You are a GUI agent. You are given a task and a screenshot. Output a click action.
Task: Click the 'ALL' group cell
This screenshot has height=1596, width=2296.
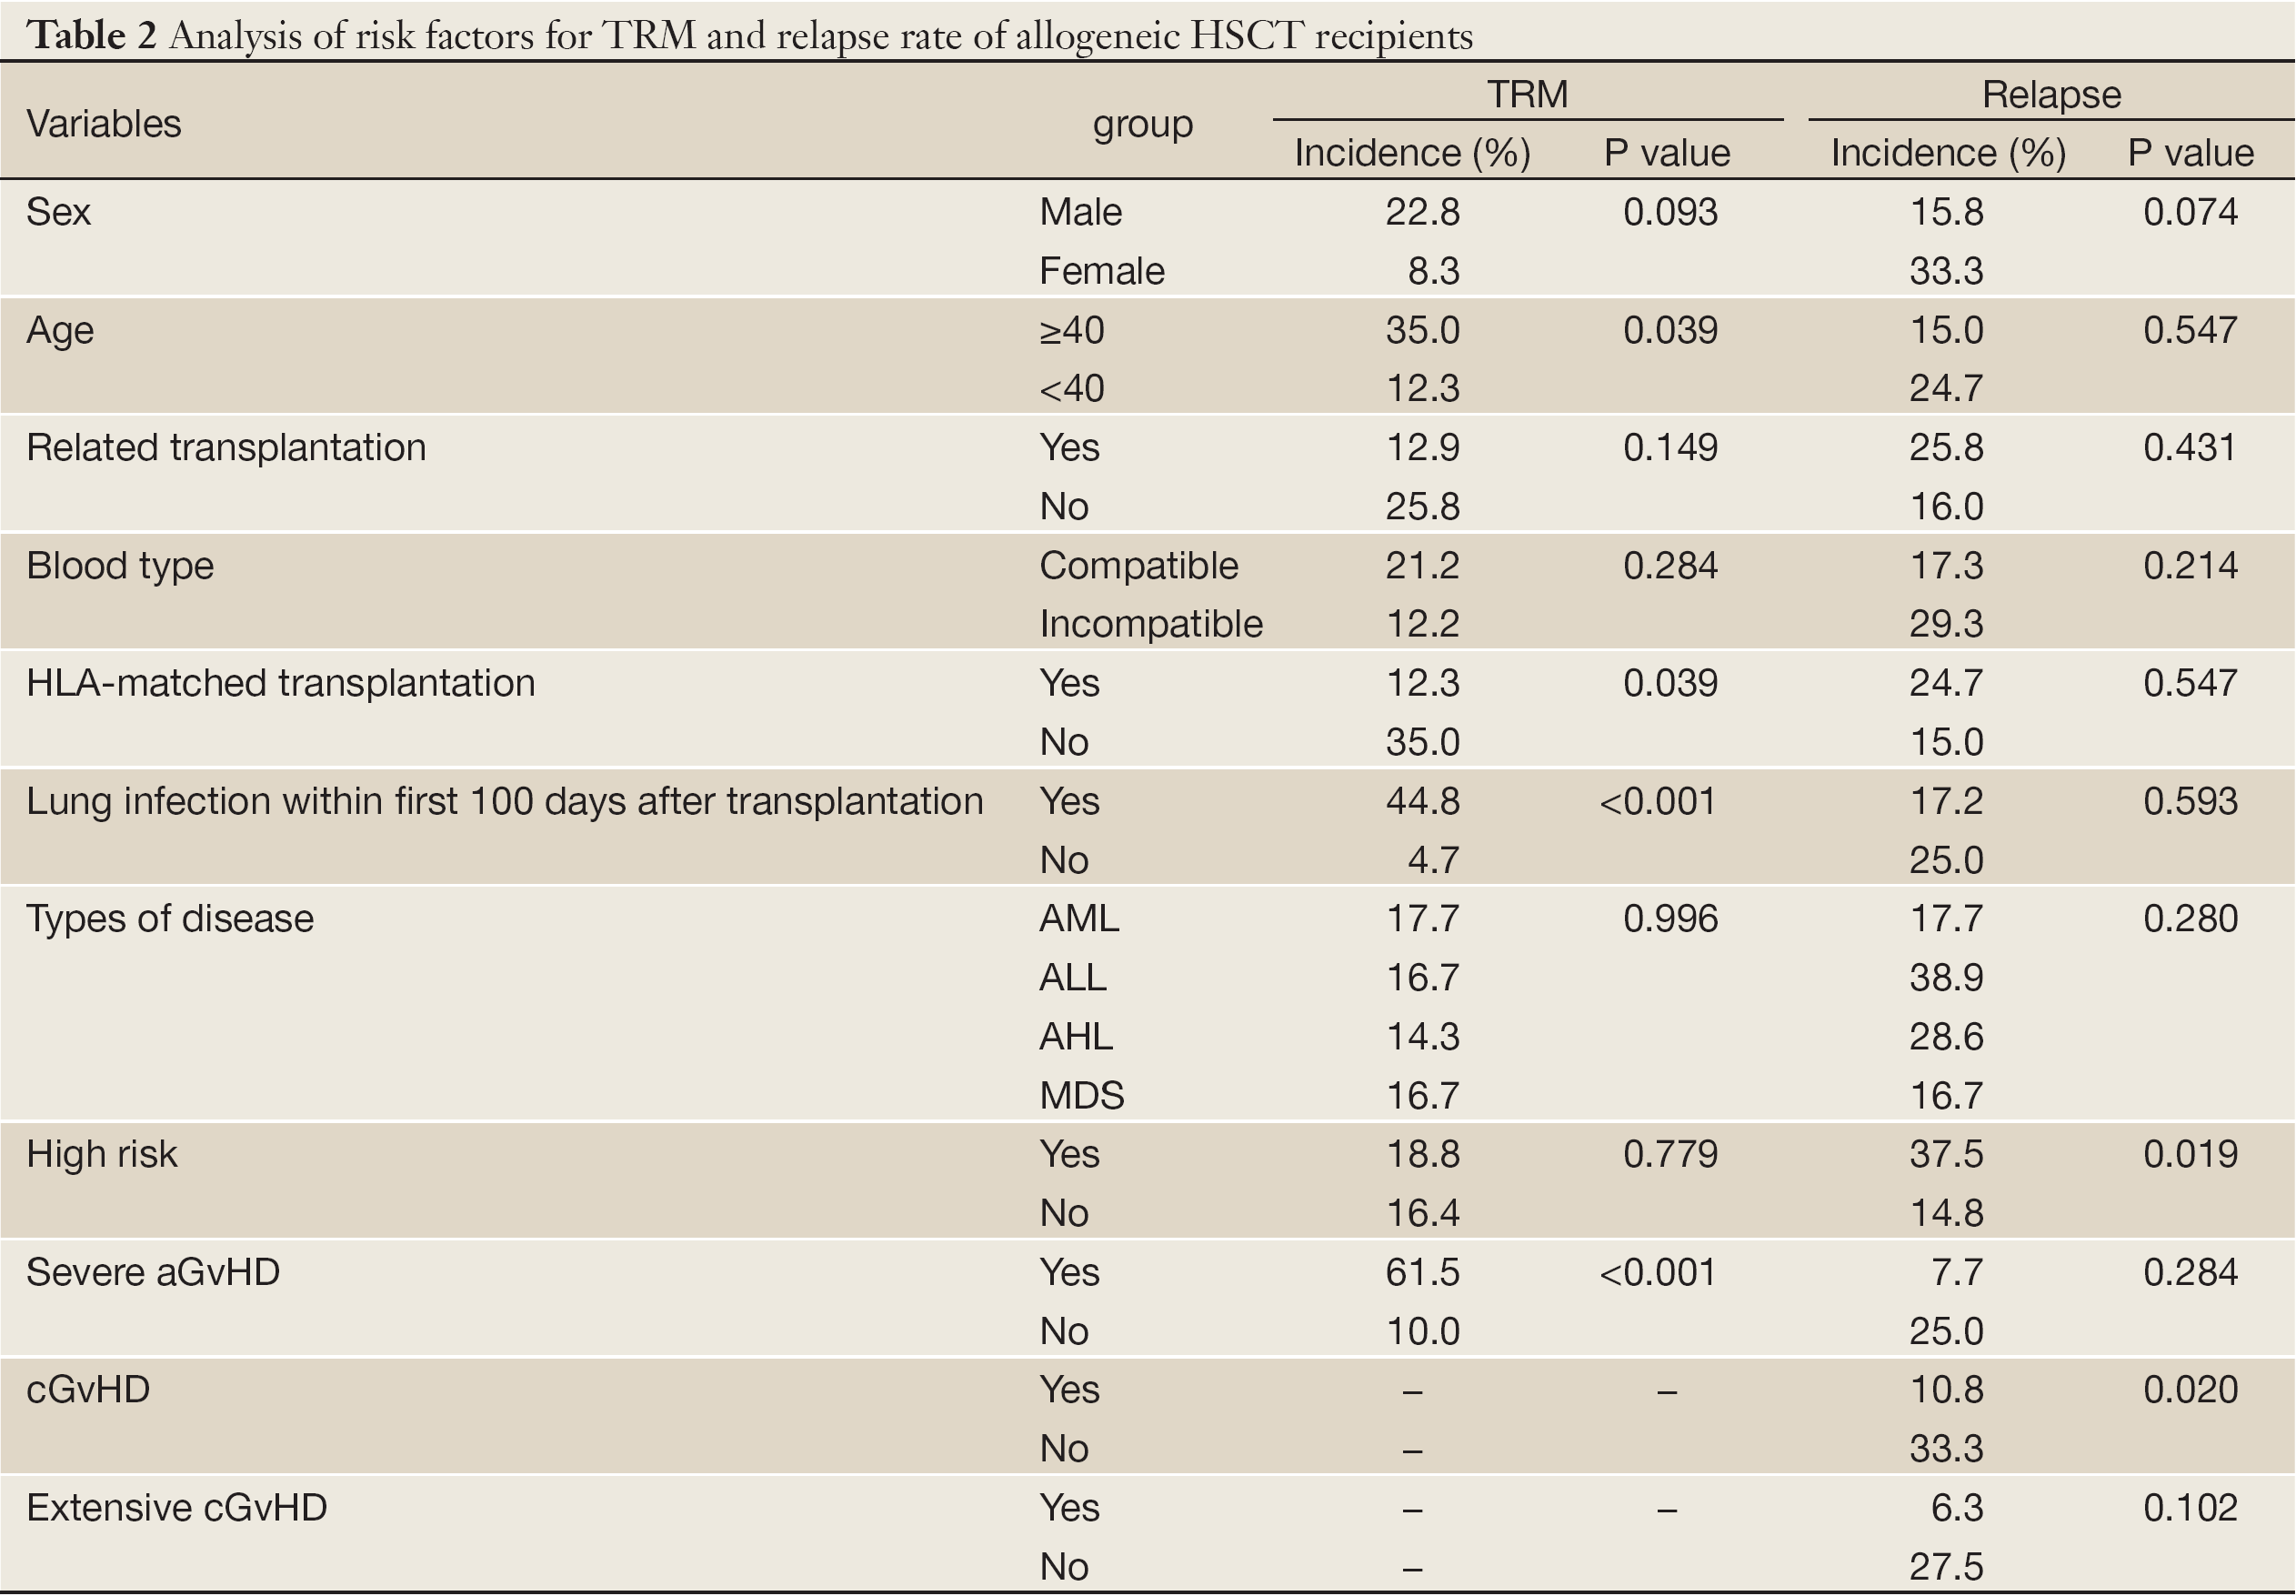[x=1073, y=977]
